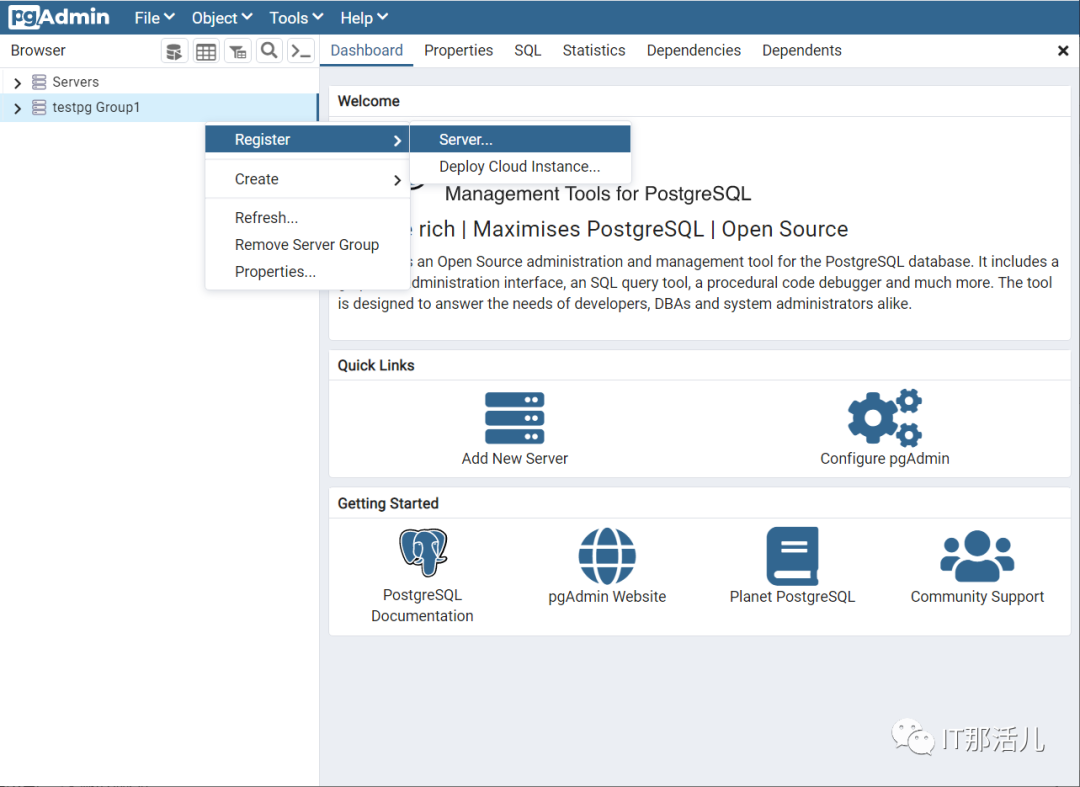Screen dimensions: 1080x787
Task: Choose Server... from the Register submenu
Action: 520,139
